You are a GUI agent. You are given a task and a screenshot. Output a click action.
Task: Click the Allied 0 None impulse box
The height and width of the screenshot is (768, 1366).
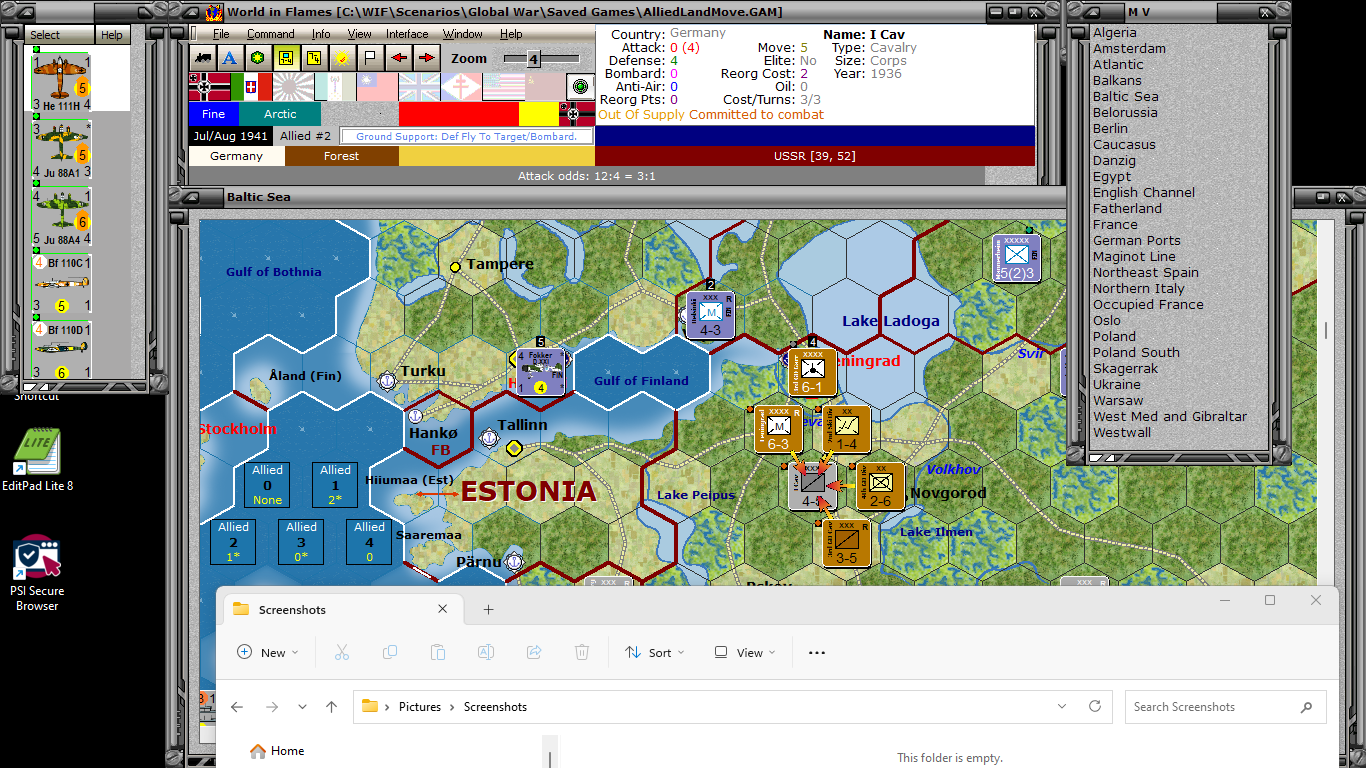click(x=267, y=485)
